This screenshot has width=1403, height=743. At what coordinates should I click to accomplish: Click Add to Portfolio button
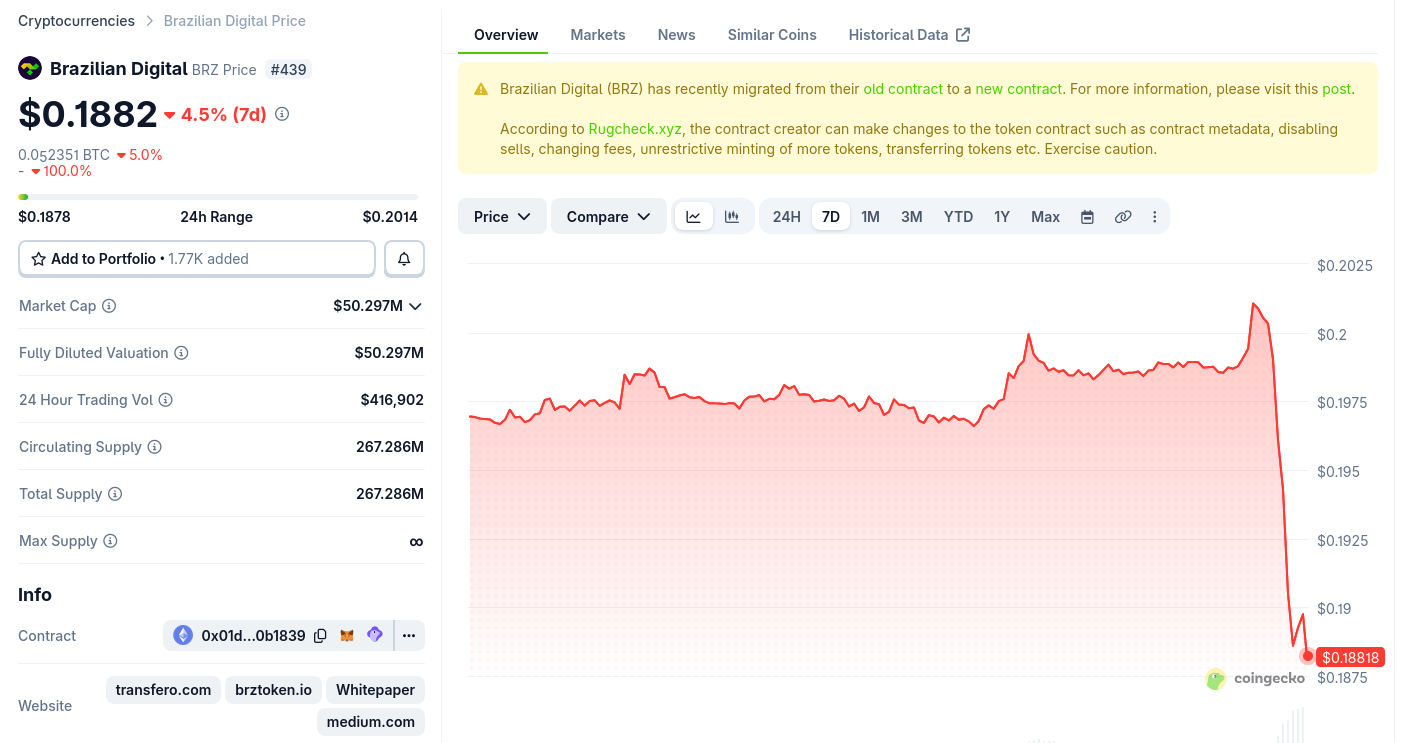pyautogui.click(x=197, y=259)
